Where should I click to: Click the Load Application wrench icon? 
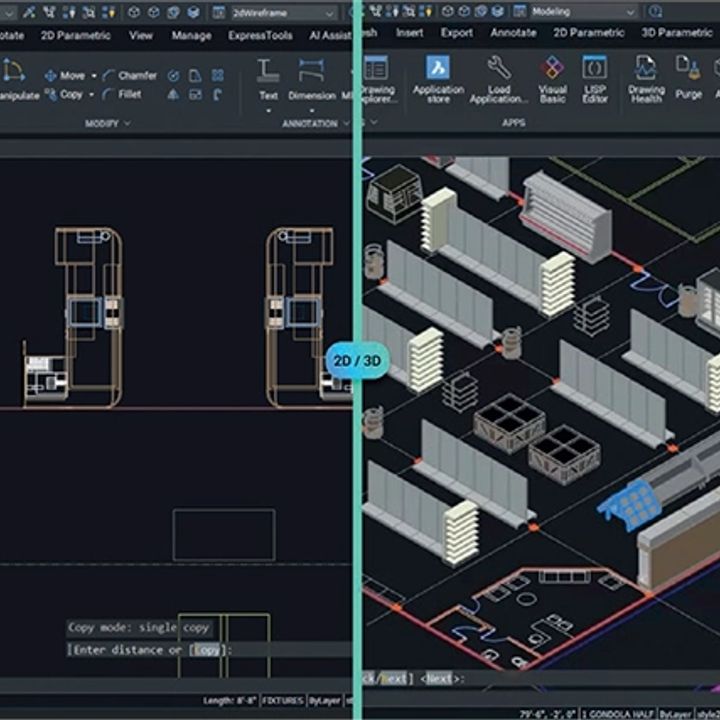click(499, 68)
